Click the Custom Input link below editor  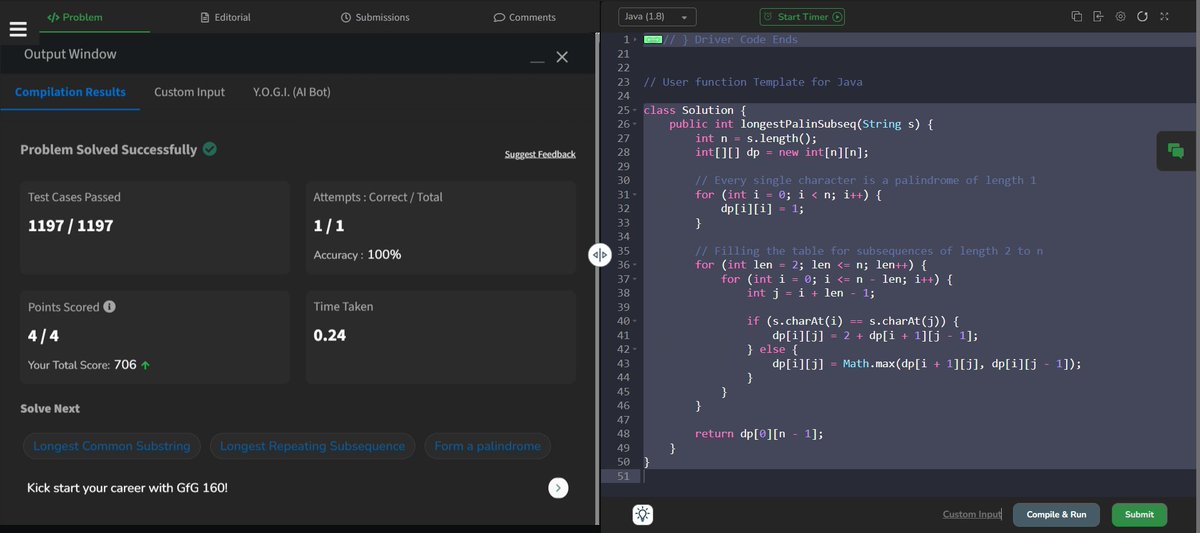(972, 514)
